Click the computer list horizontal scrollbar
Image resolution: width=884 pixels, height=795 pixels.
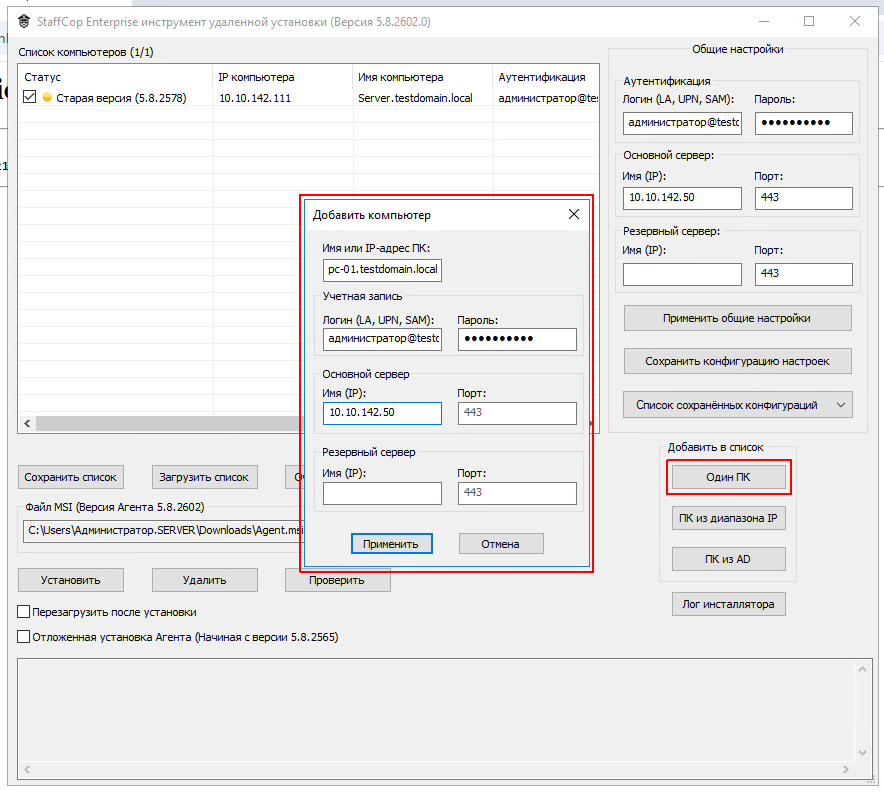[x=160, y=424]
